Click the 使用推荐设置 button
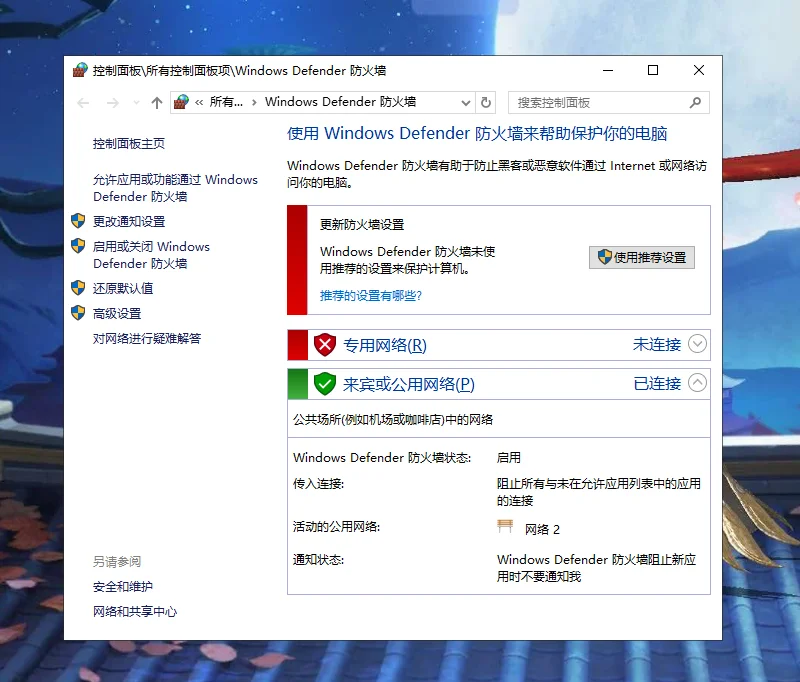800x682 pixels. tap(642, 258)
